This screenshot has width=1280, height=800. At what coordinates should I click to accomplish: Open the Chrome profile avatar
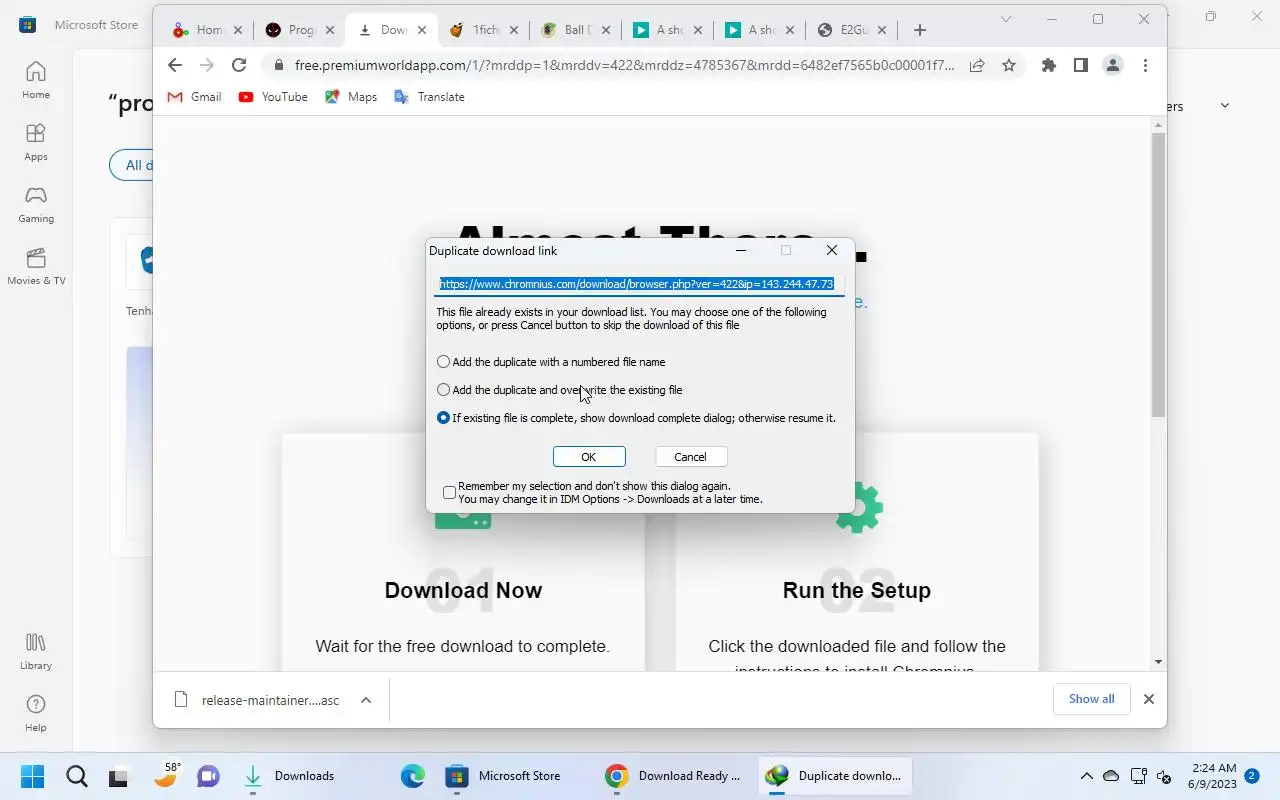(1113, 65)
